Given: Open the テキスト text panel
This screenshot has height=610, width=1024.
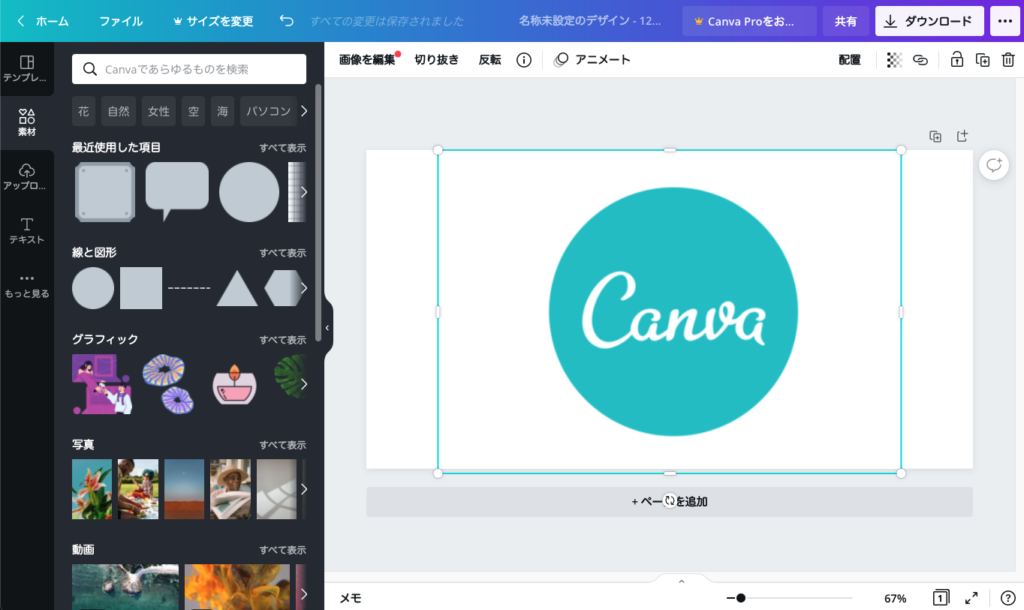Looking at the screenshot, I should tap(26, 231).
